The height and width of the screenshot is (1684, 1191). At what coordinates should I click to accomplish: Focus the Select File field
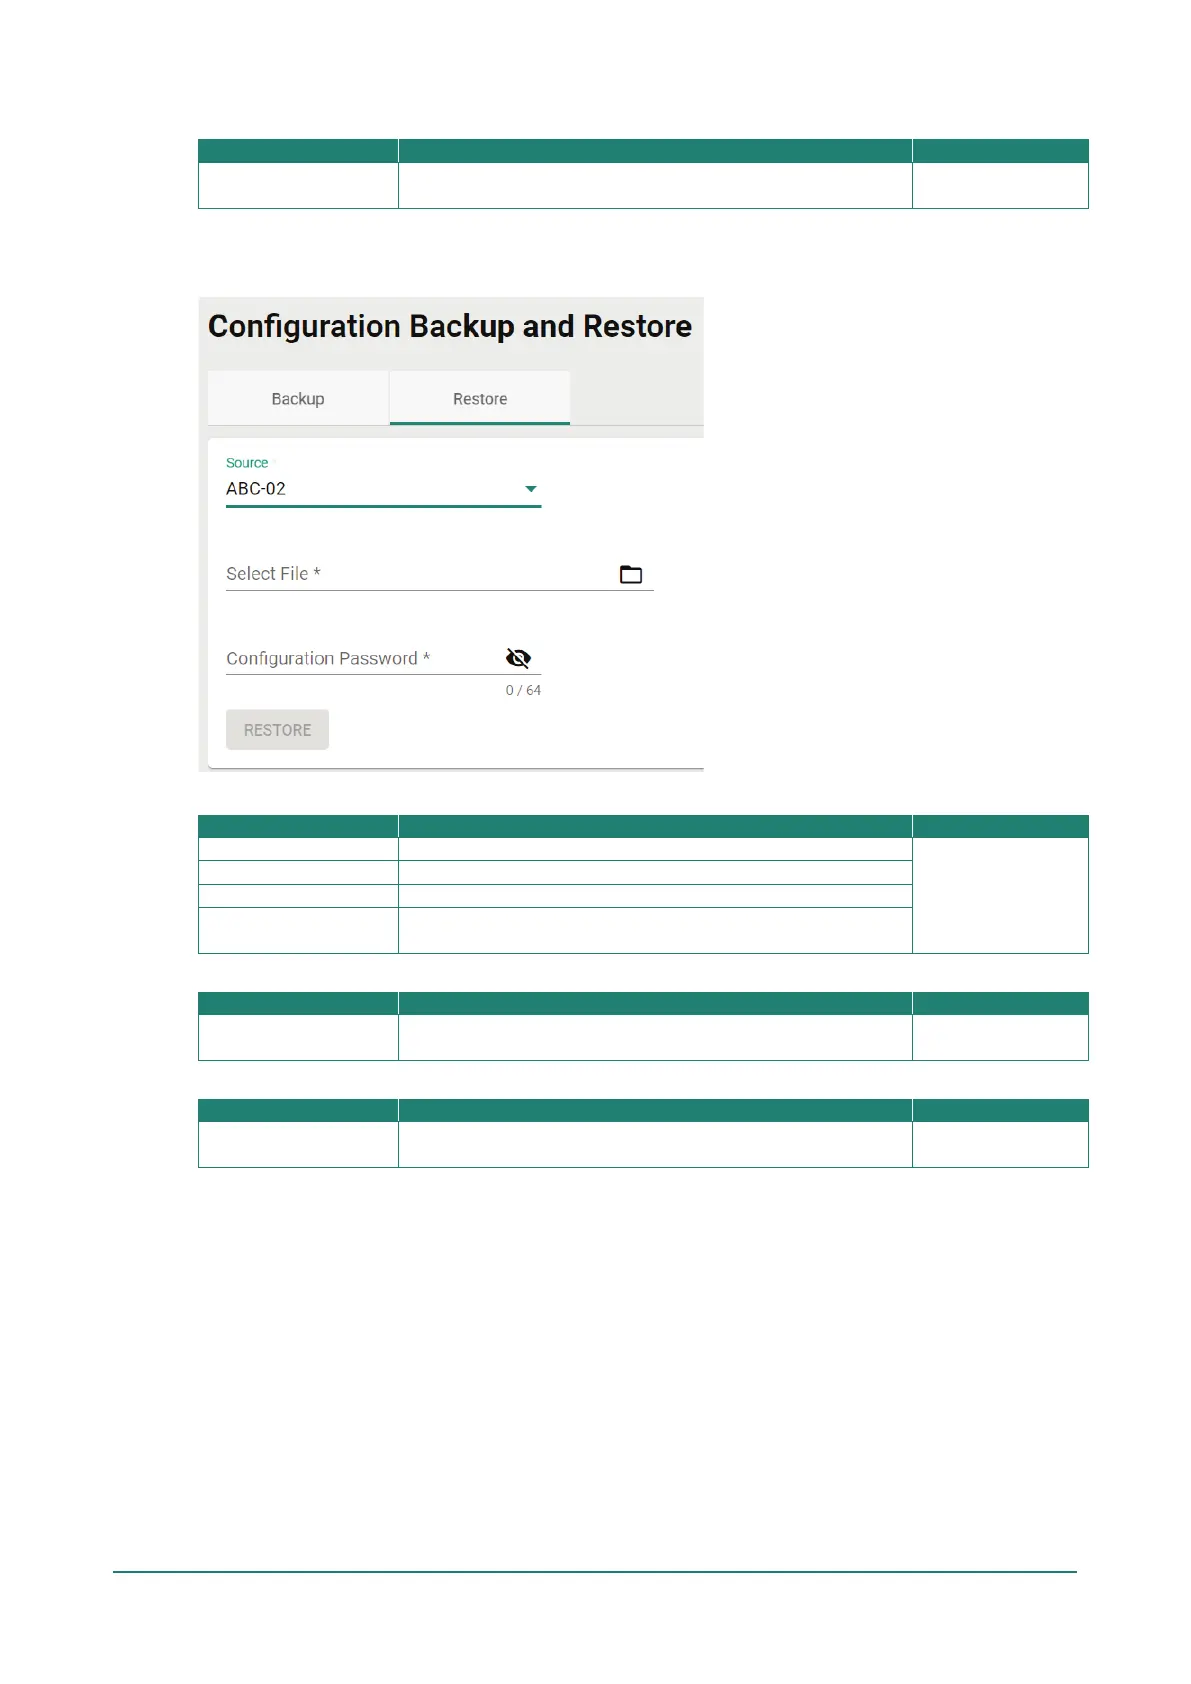(439, 574)
